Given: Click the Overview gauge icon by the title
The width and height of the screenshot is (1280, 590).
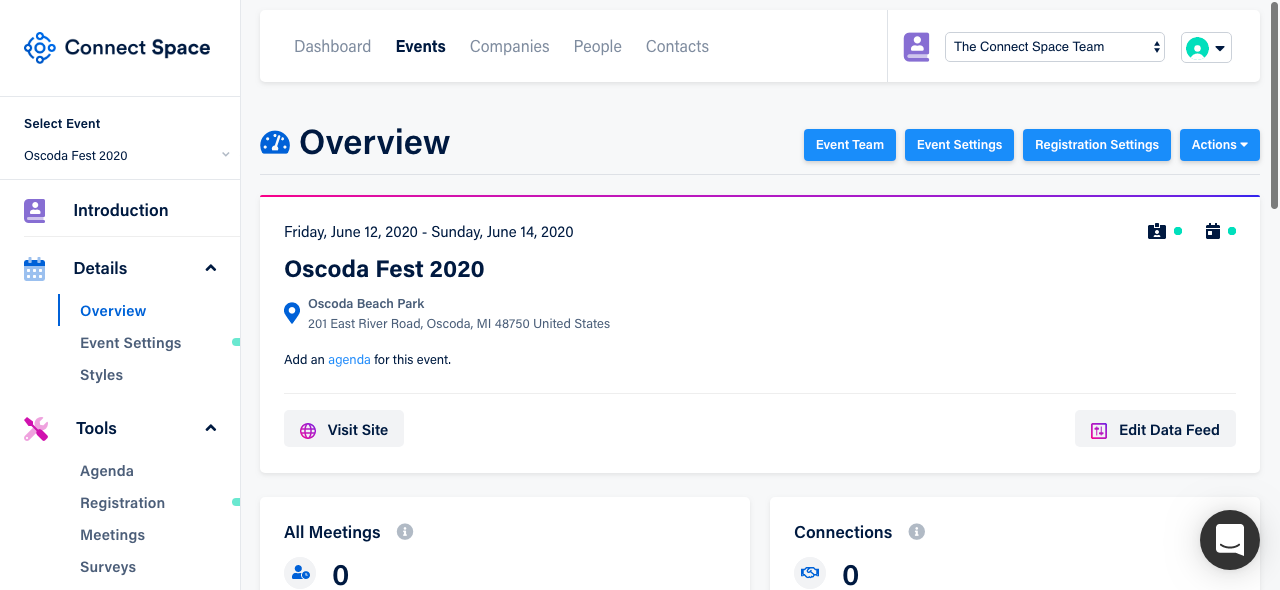Looking at the screenshot, I should click(x=275, y=143).
